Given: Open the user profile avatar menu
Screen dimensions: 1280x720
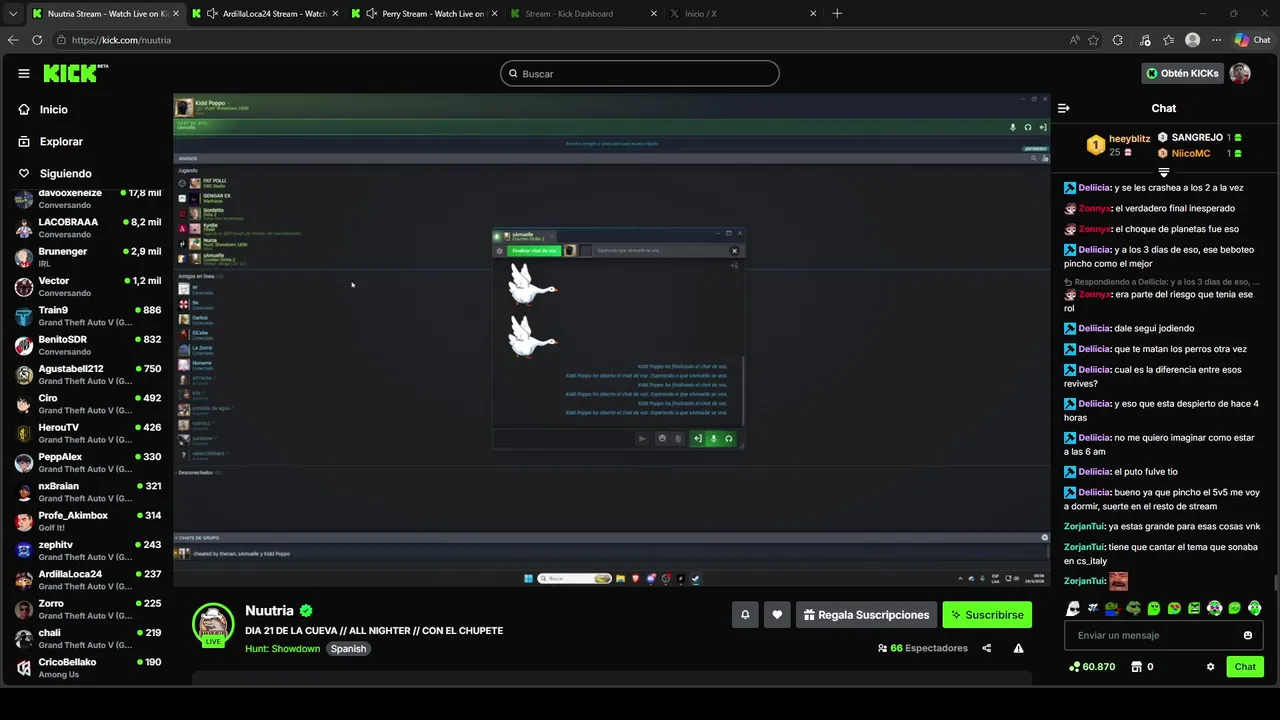Looking at the screenshot, I should point(1240,73).
